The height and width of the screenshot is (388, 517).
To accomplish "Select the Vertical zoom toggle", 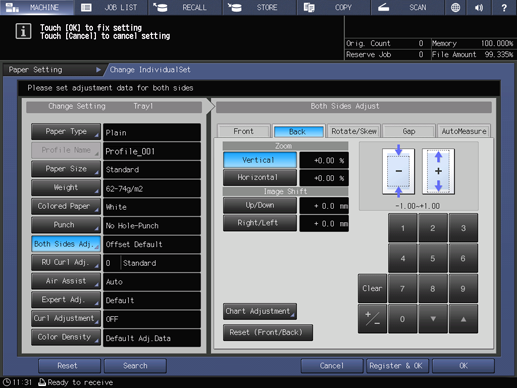I will [259, 160].
